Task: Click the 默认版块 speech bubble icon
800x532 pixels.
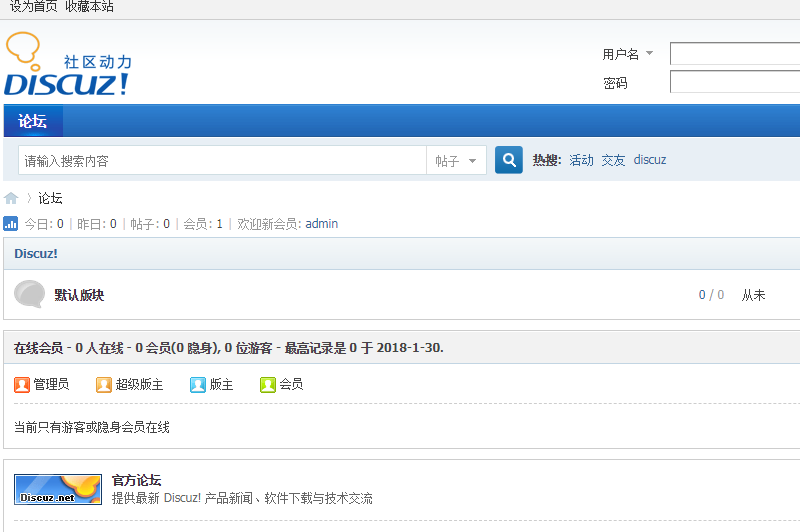Action: 29,295
